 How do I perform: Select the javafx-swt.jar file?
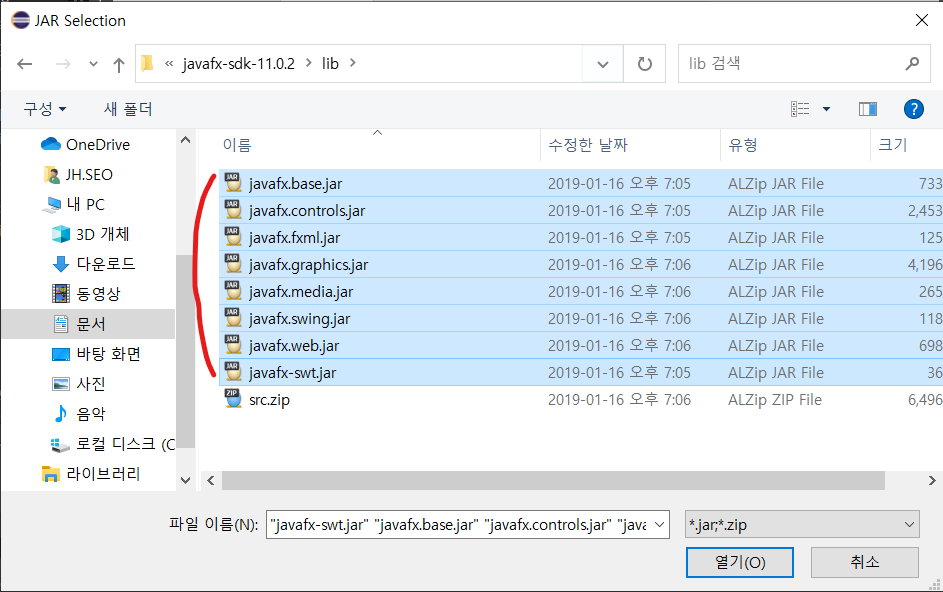tap(581, 372)
